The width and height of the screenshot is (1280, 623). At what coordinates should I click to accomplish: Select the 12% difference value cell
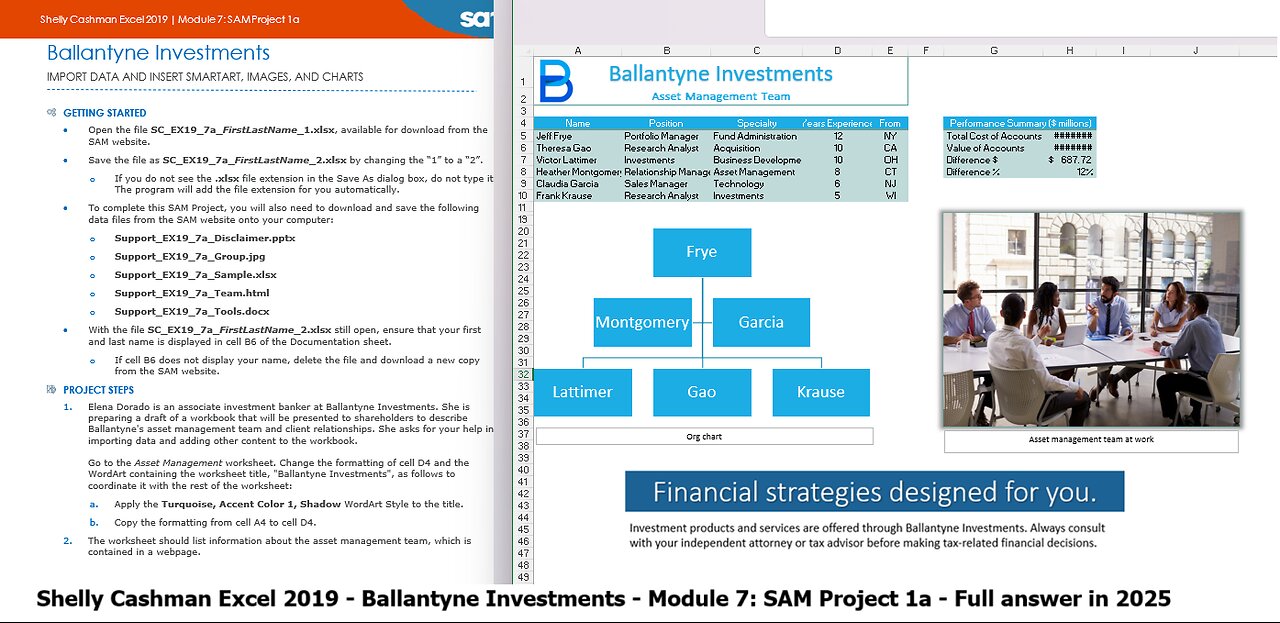(x=1069, y=172)
